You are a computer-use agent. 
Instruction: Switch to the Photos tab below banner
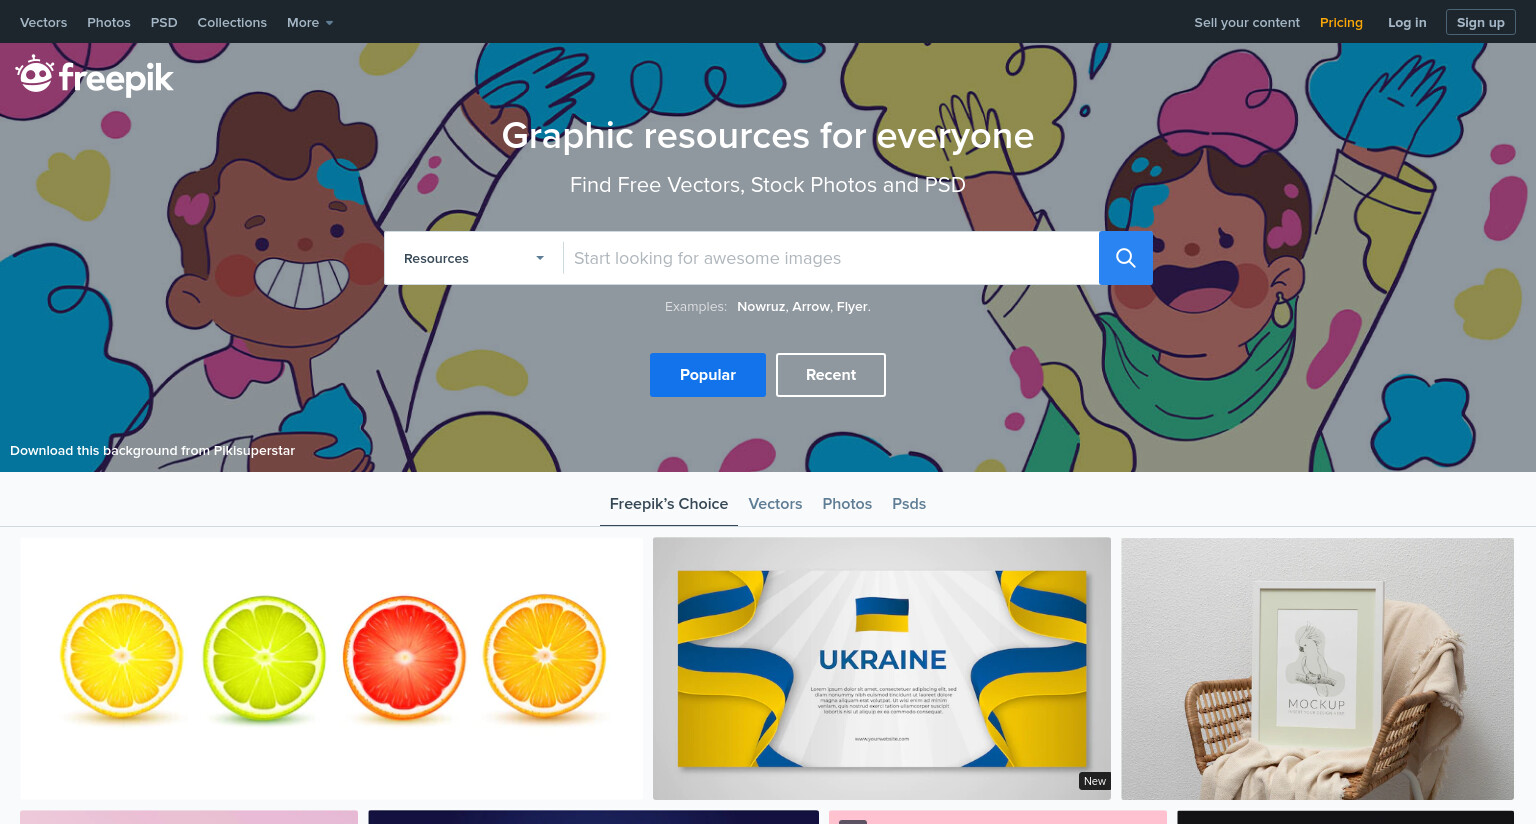pos(847,504)
